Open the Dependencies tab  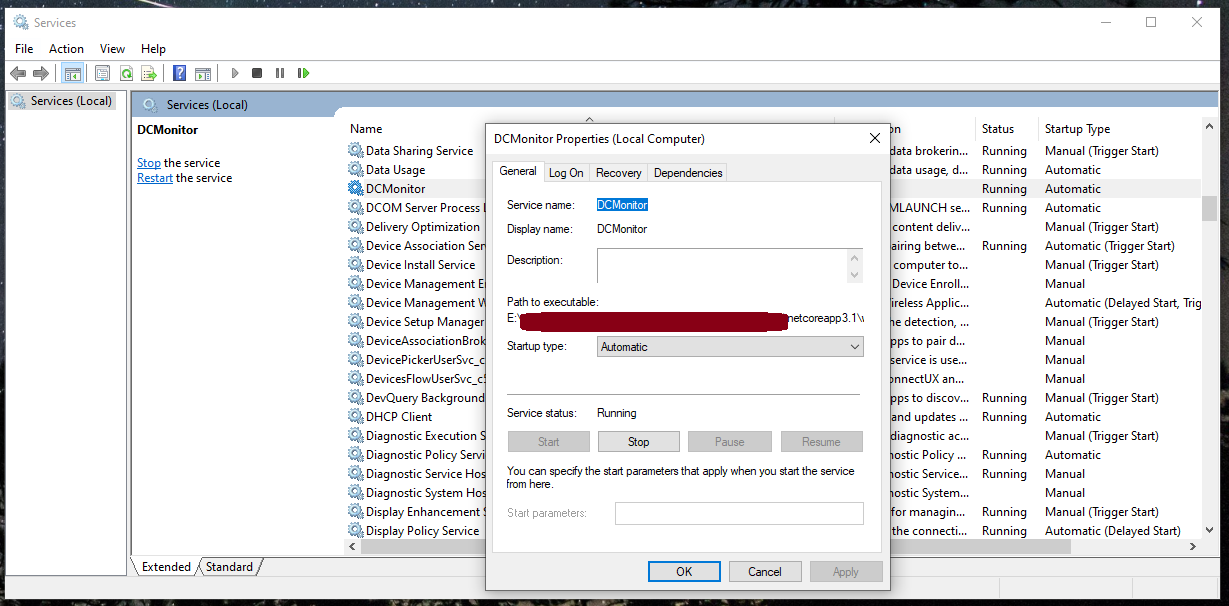coord(688,173)
